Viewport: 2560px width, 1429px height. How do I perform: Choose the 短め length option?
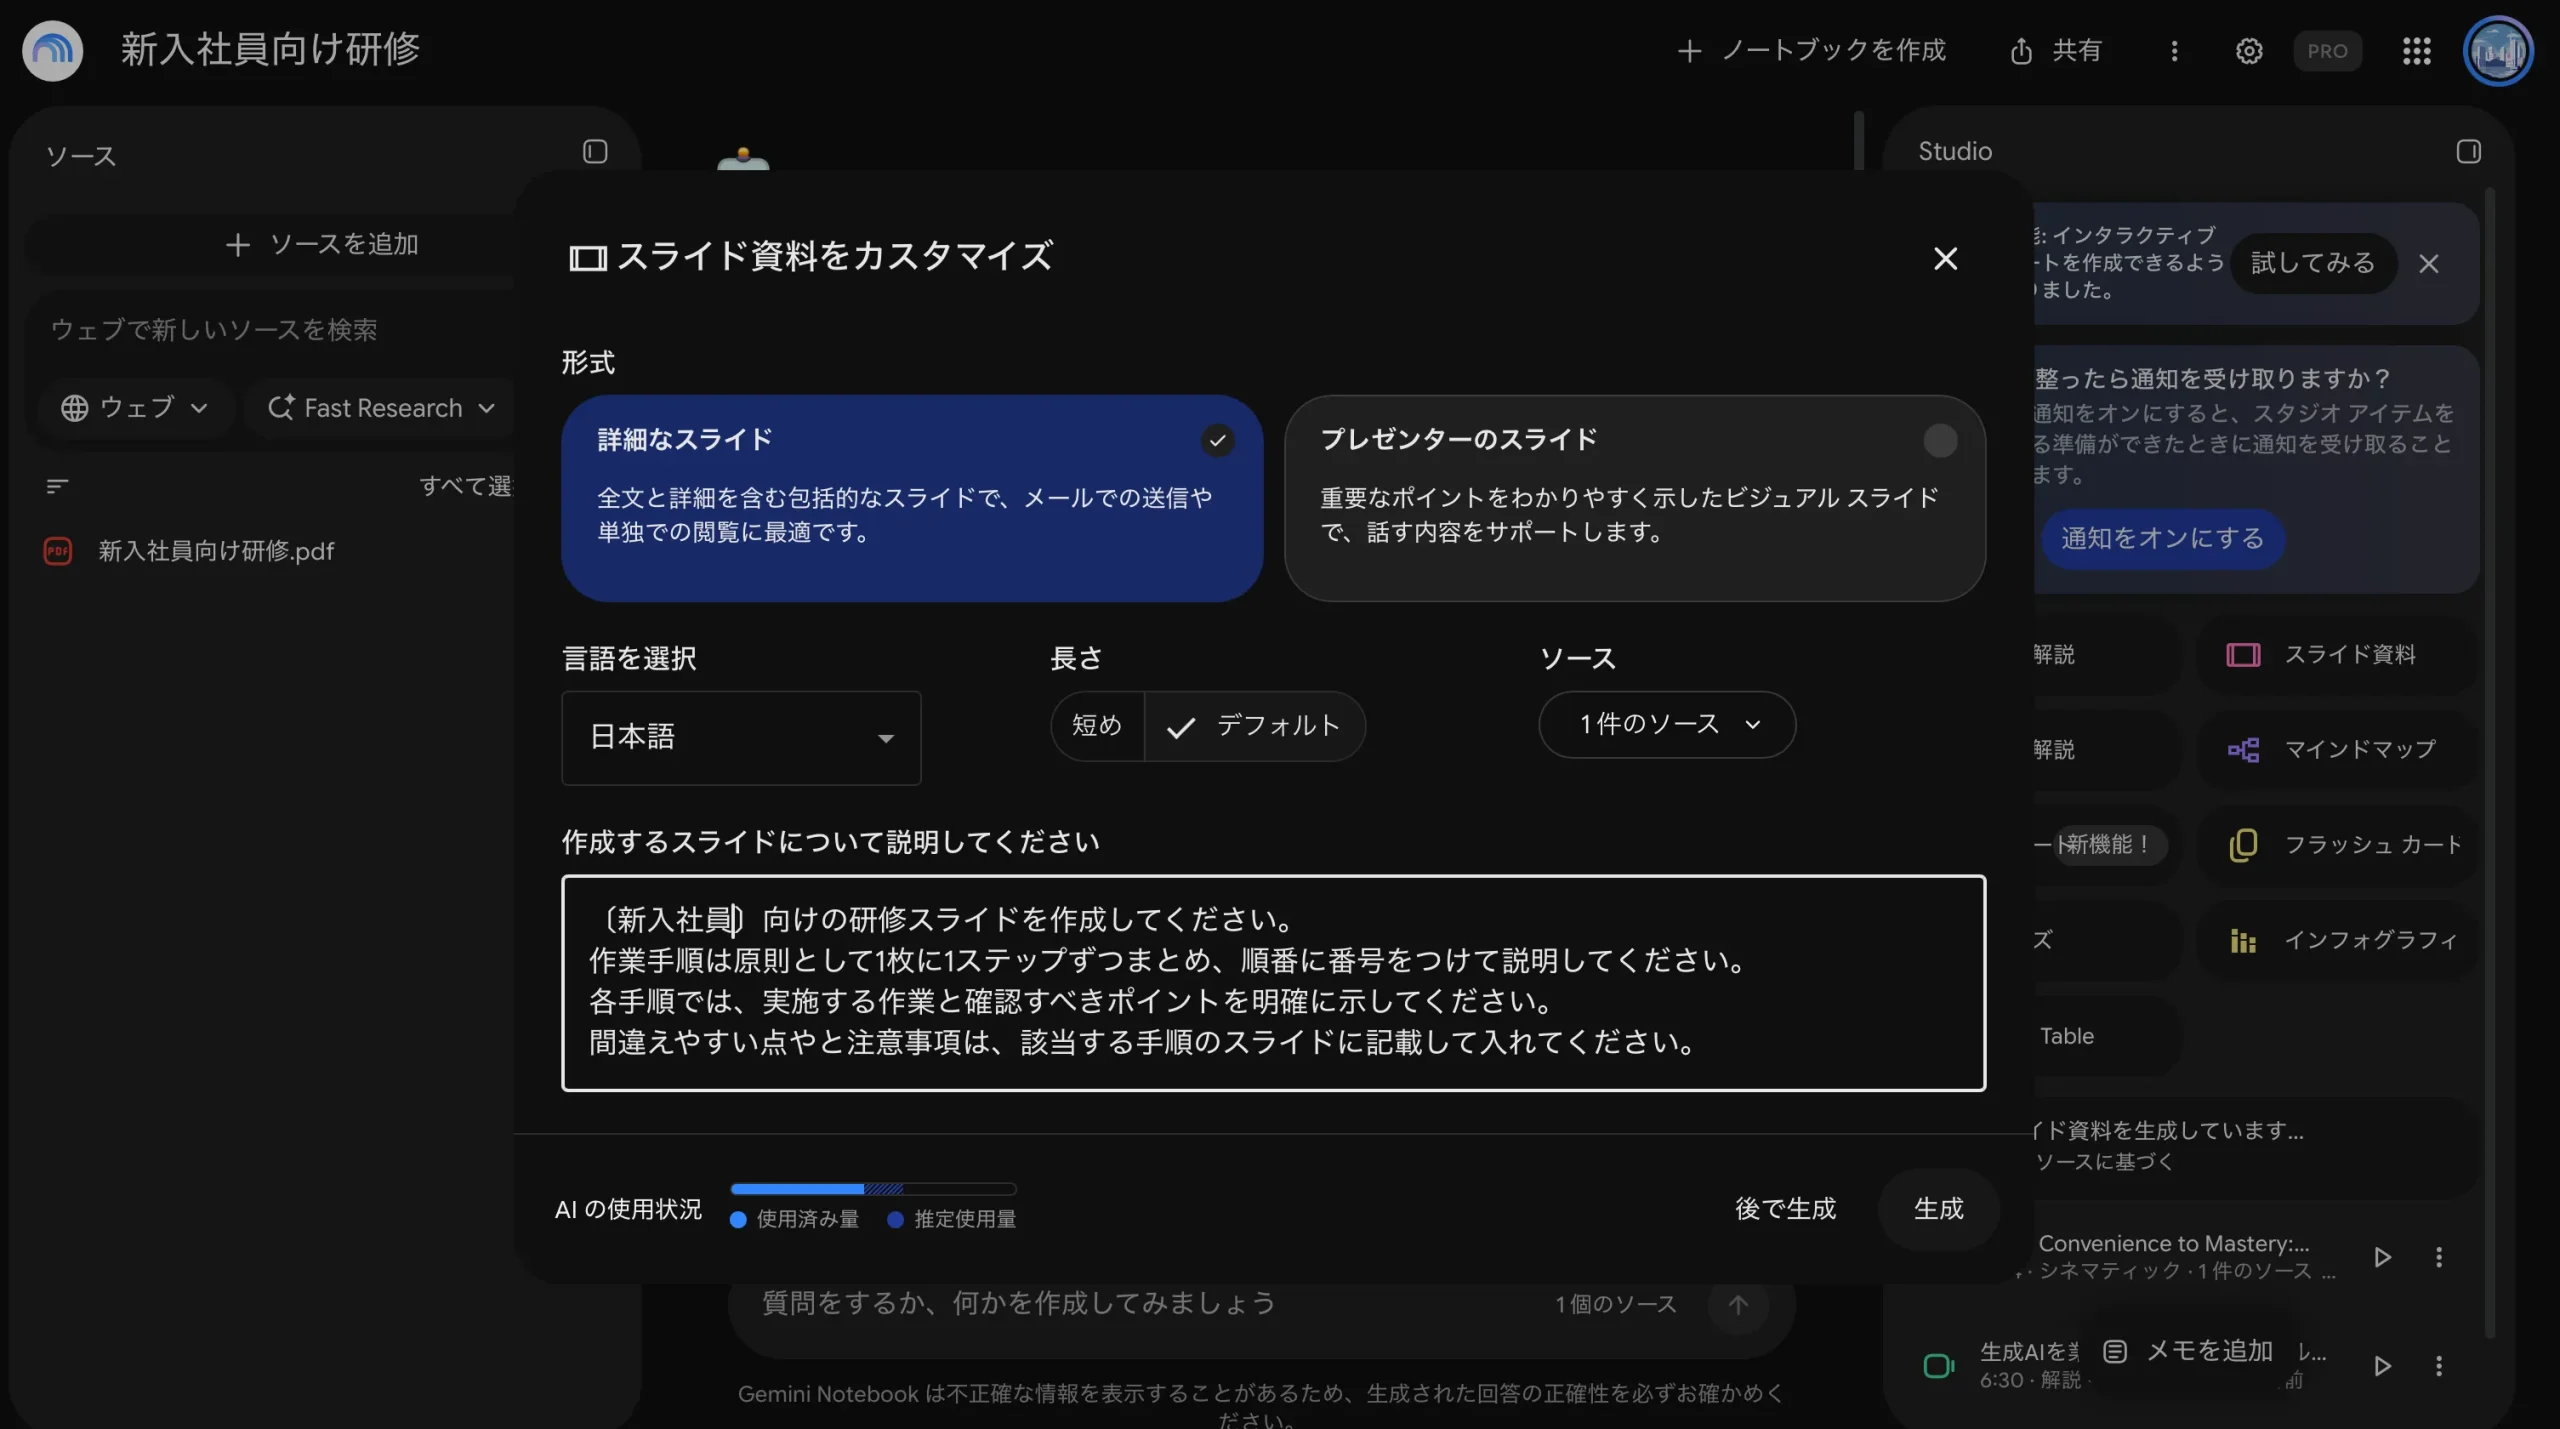[x=1097, y=726]
